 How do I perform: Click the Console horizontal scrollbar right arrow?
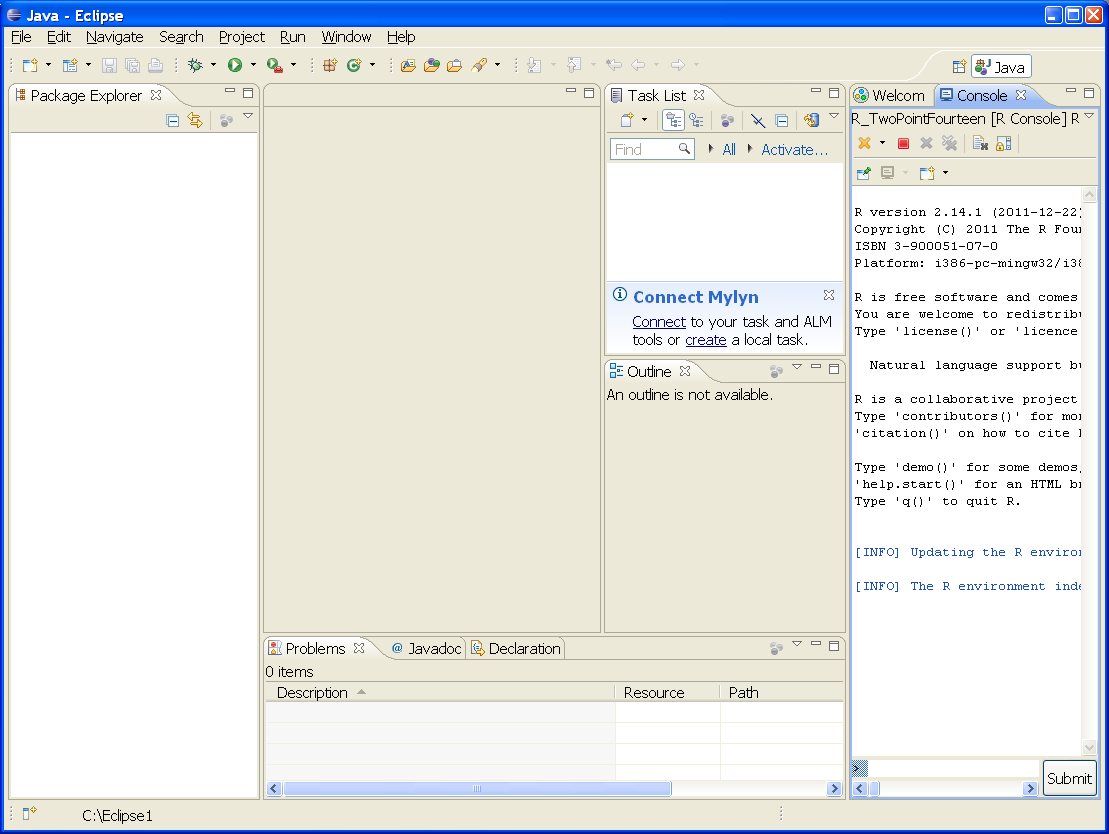[x=1030, y=788]
